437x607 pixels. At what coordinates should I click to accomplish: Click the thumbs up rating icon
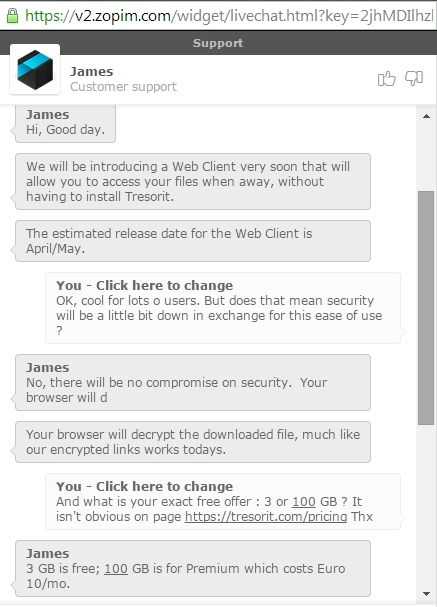[x=386, y=79]
